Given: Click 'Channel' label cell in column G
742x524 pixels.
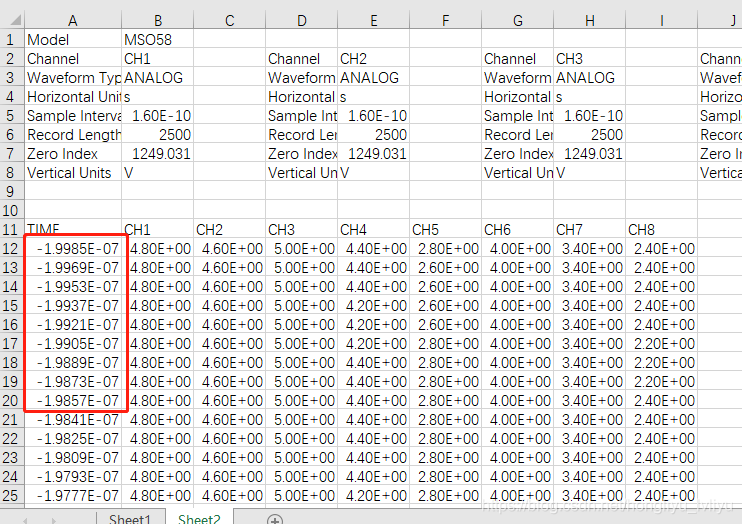Looking at the screenshot, I should [x=517, y=58].
